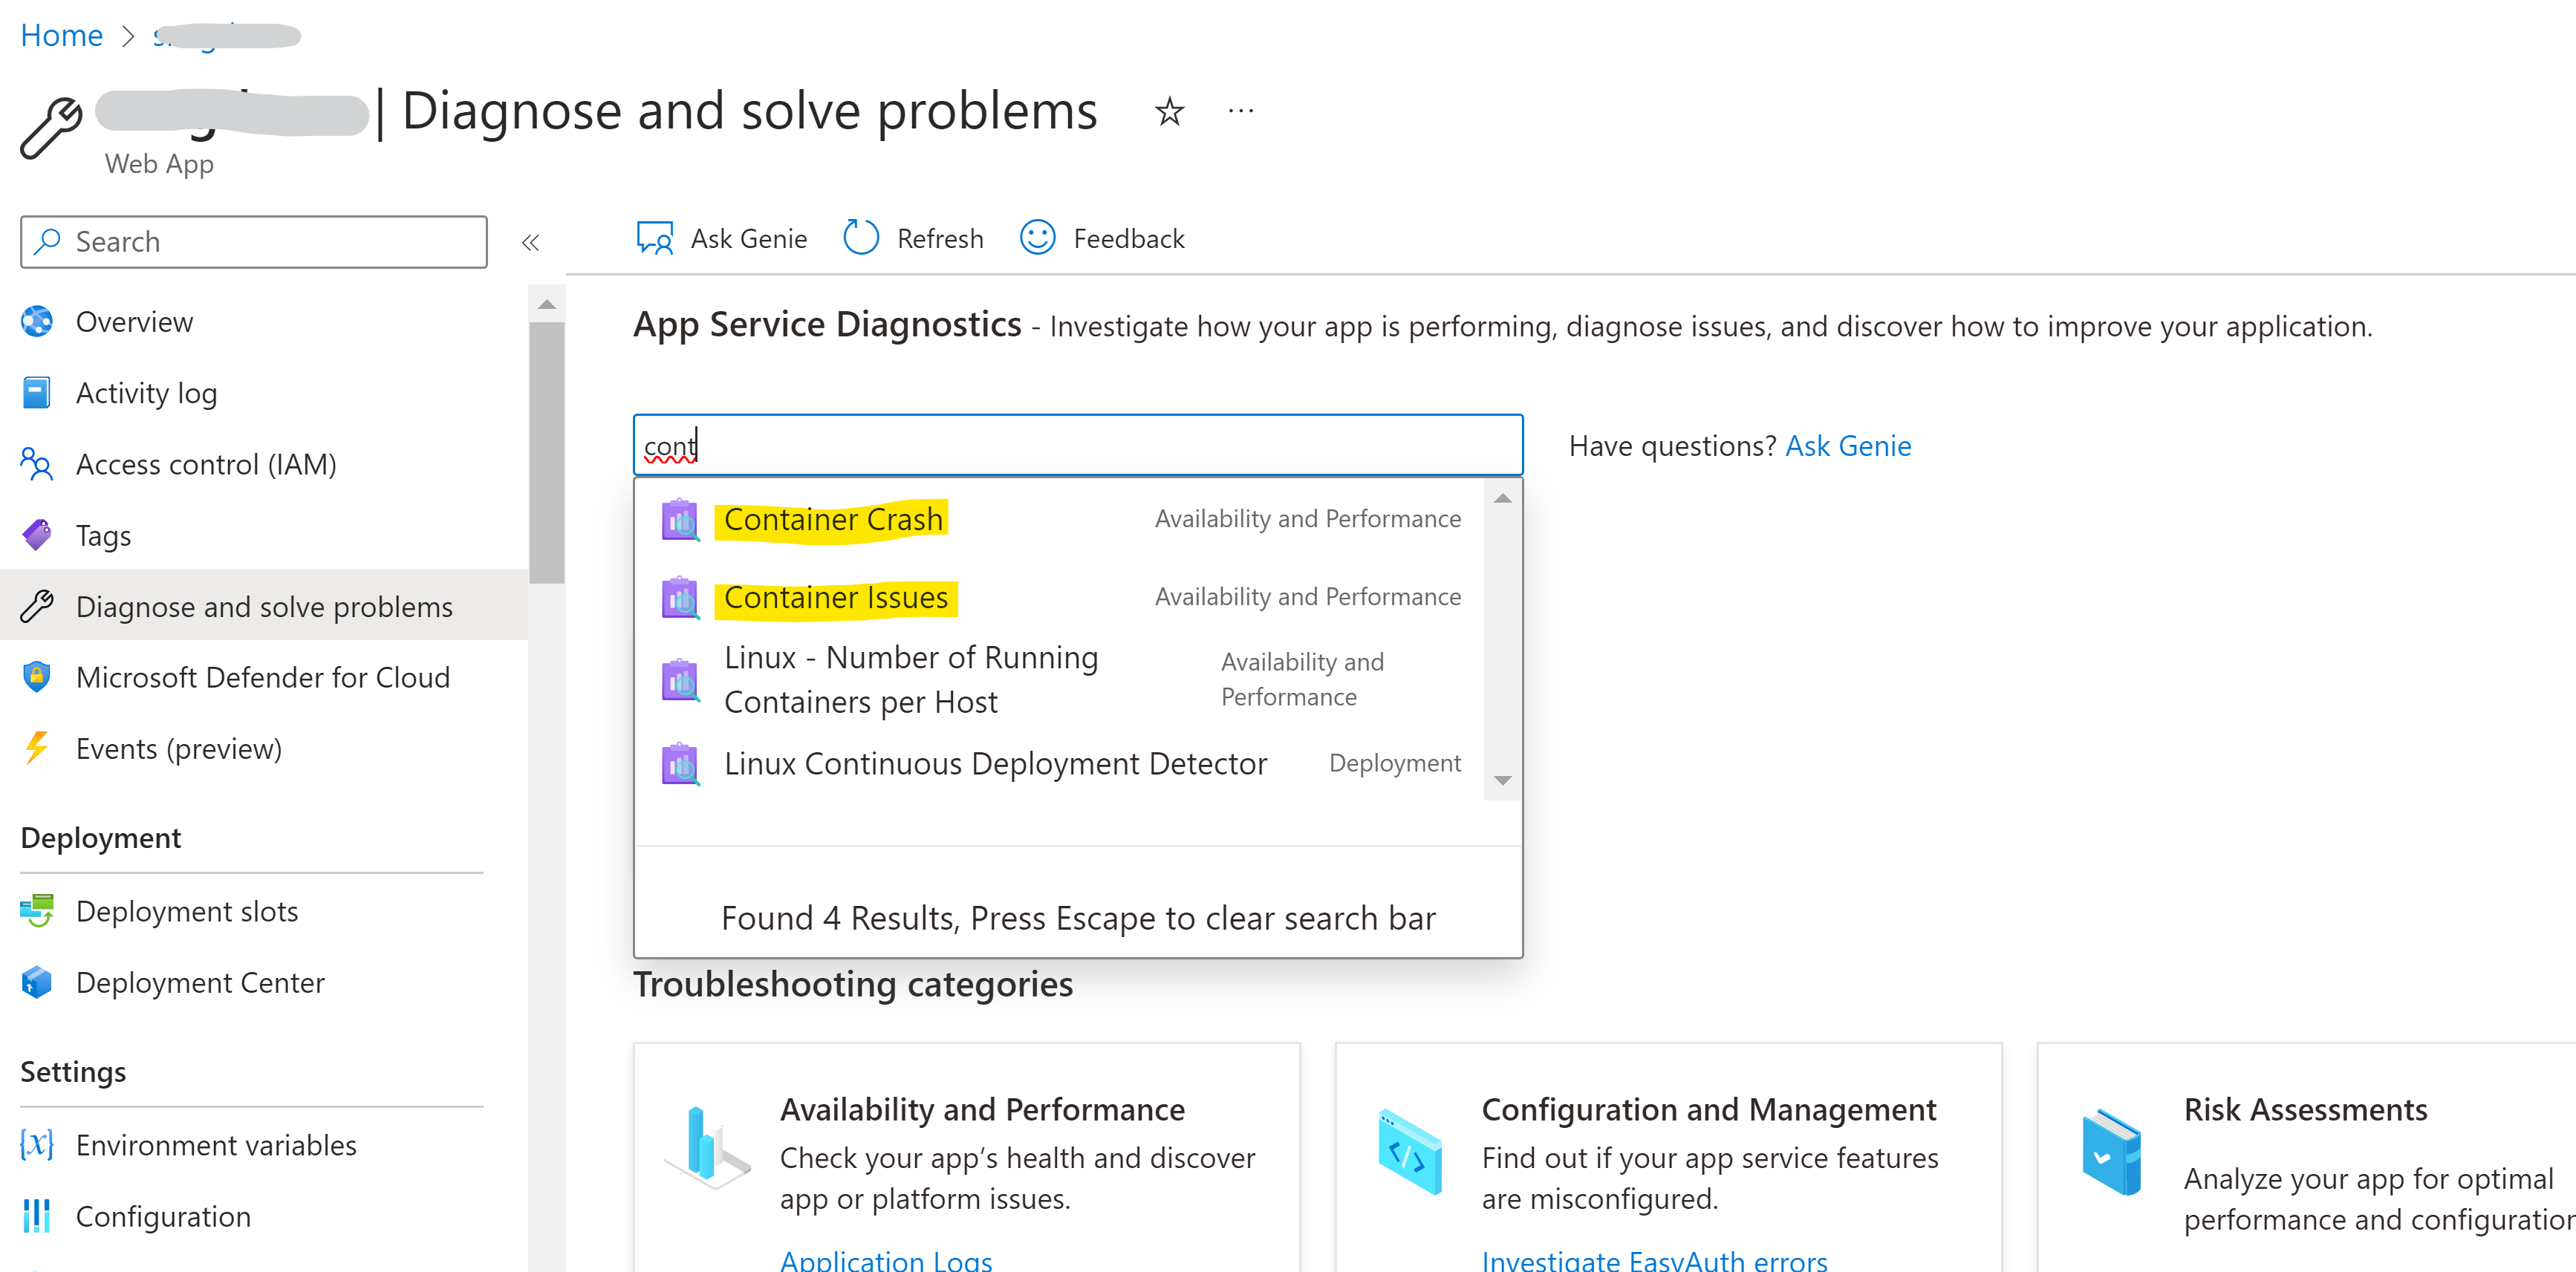Click the Ask Genie chat icon

click(x=655, y=239)
